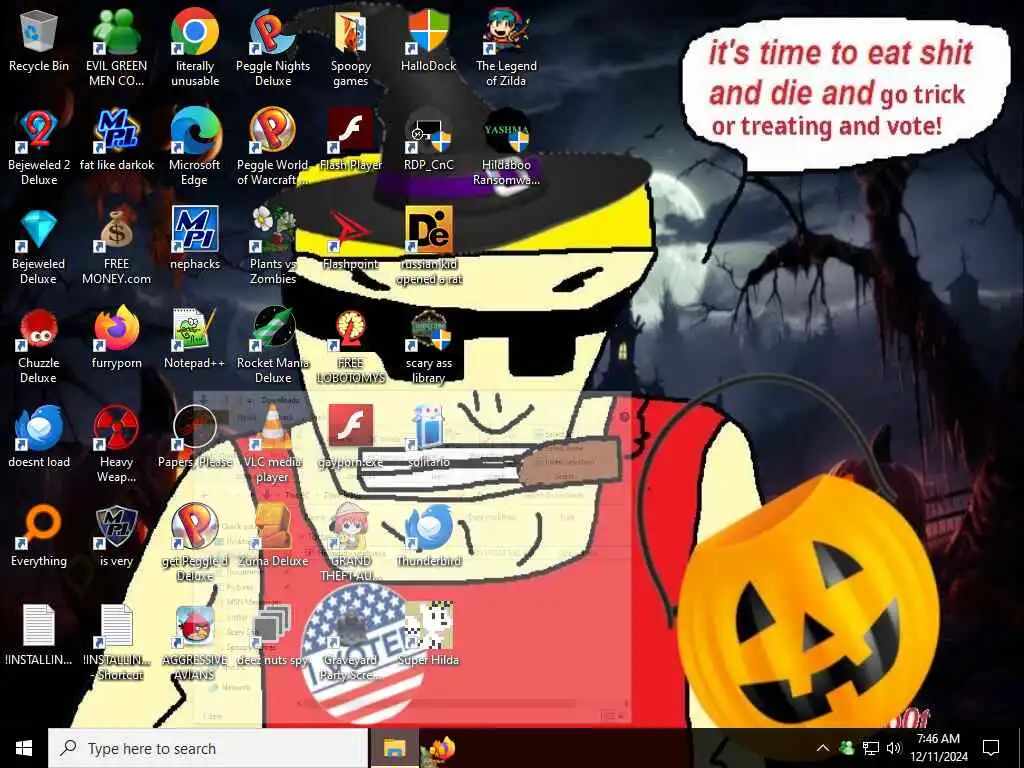Screen dimensions: 1024x768
Task: Open the deez nuts spy shortcut
Action: tap(273, 635)
